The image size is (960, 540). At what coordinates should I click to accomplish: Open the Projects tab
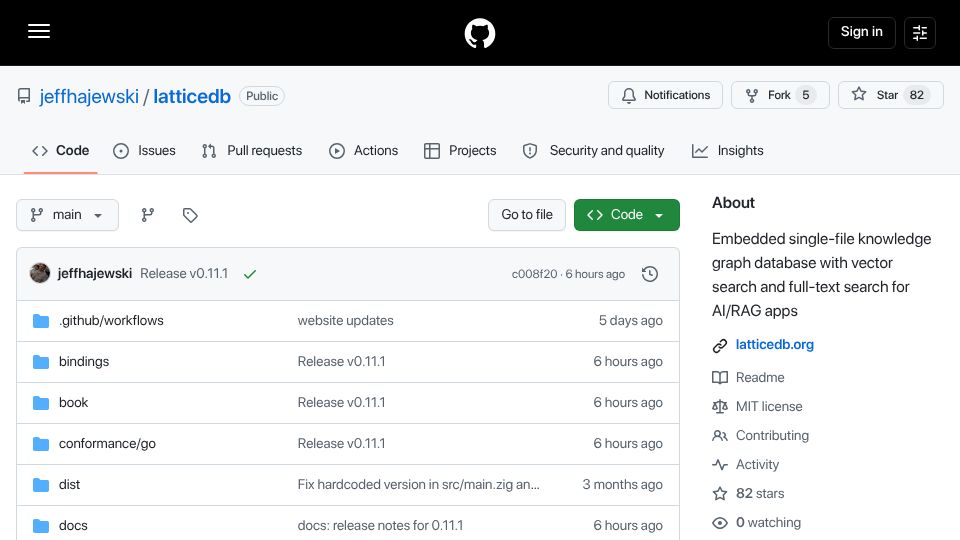click(x=460, y=151)
